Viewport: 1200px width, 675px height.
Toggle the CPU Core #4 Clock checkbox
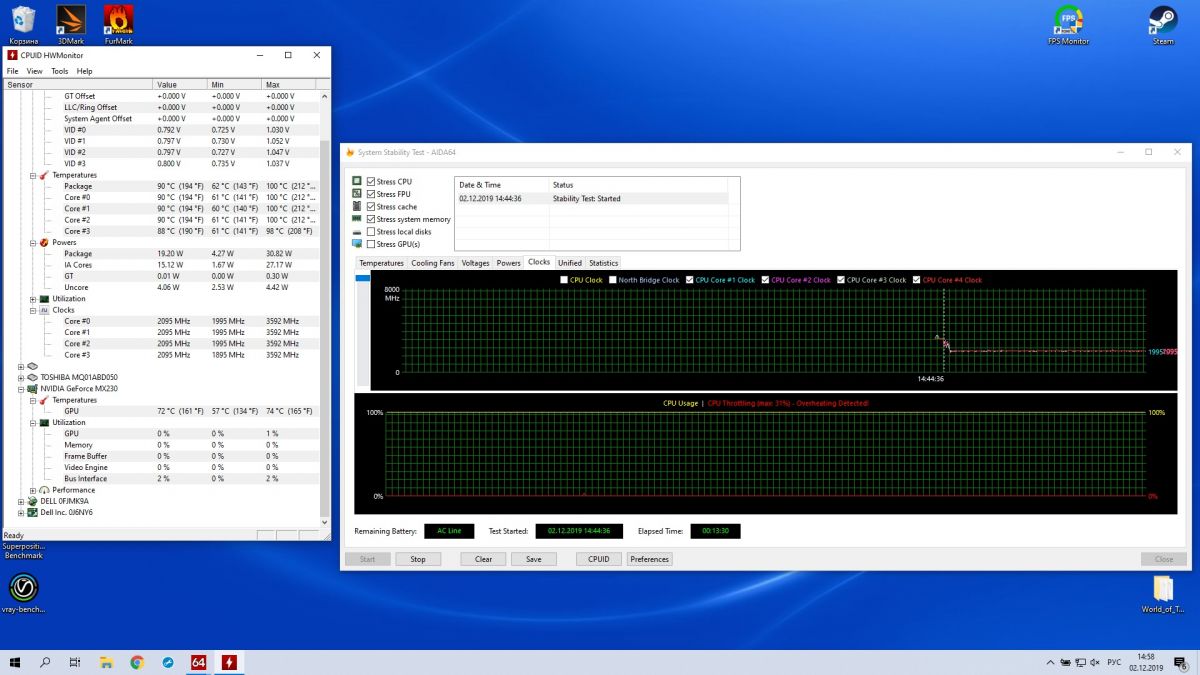click(x=917, y=280)
